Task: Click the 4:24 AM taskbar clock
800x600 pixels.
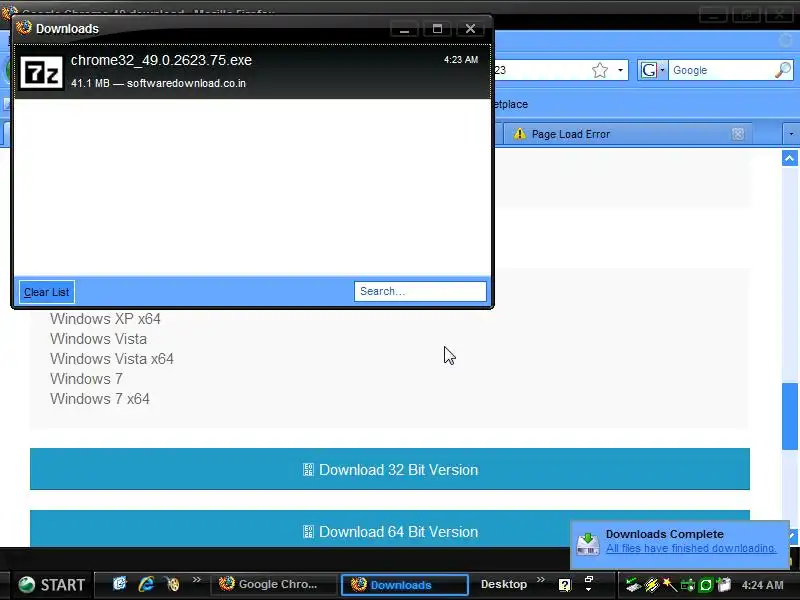Action: coord(762,585)
